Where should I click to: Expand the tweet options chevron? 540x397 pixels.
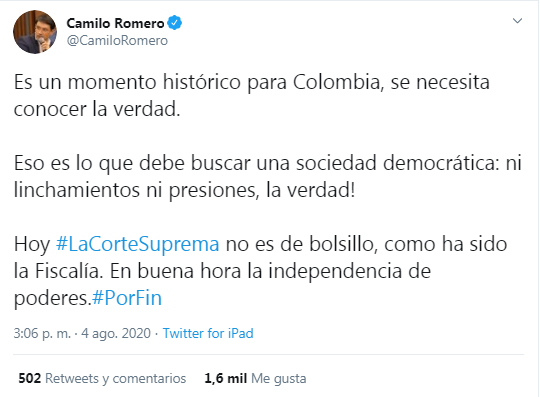click(517, 21)
